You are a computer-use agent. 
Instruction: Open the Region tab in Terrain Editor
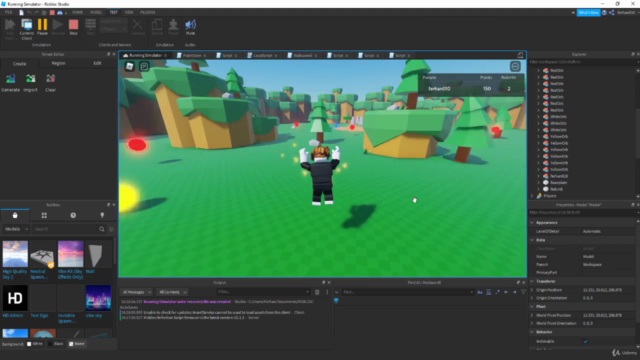(x=58, y=63)
